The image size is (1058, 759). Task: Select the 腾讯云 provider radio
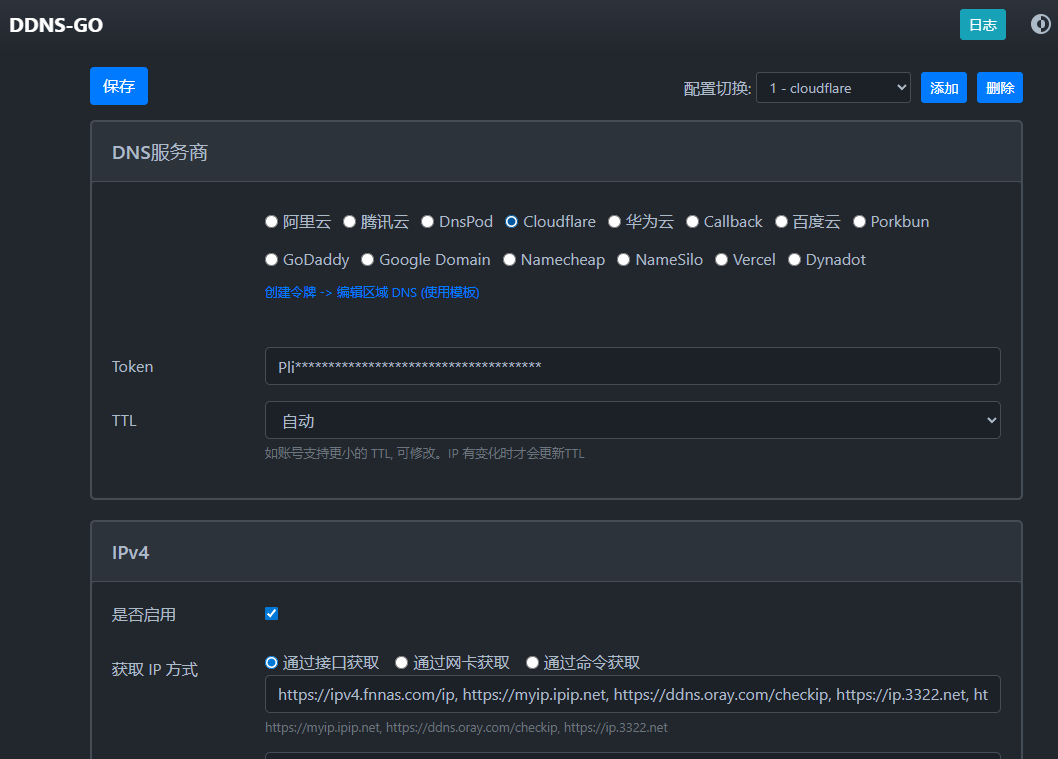click(x=349, y=221)
